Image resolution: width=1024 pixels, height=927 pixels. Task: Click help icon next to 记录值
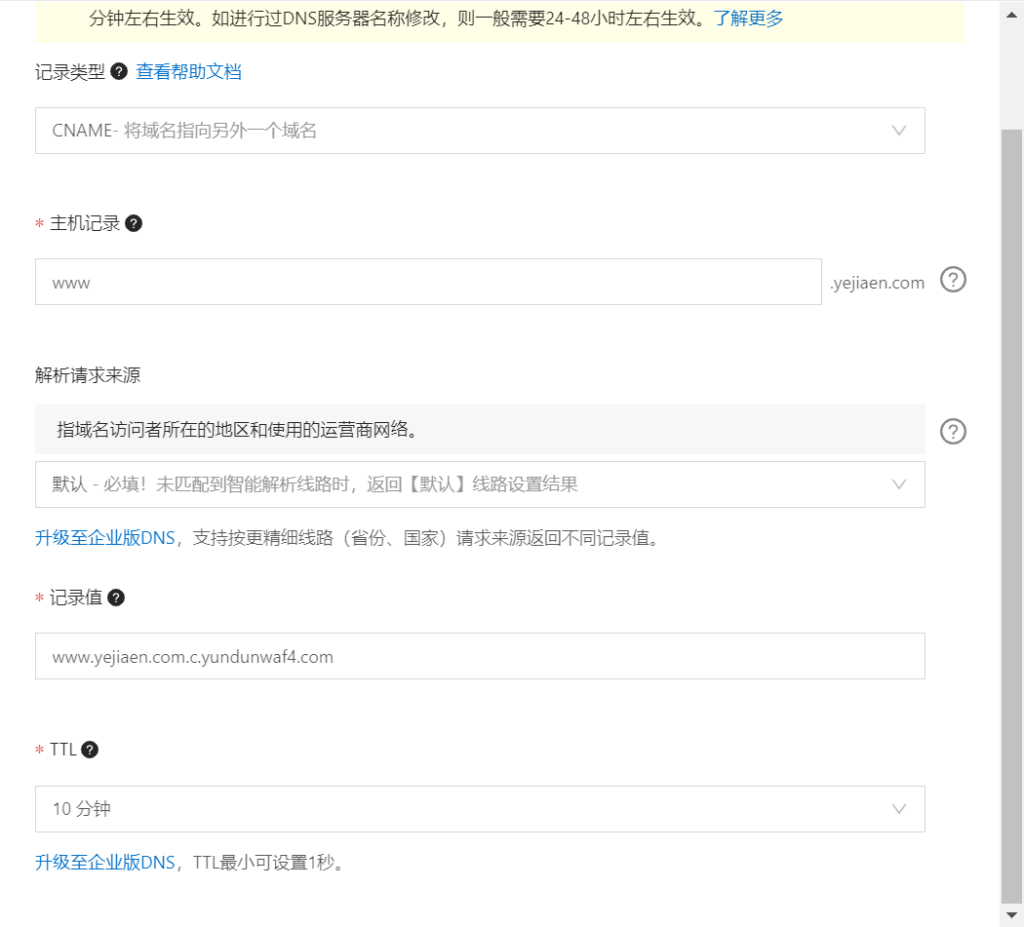(x=116, y=597)
